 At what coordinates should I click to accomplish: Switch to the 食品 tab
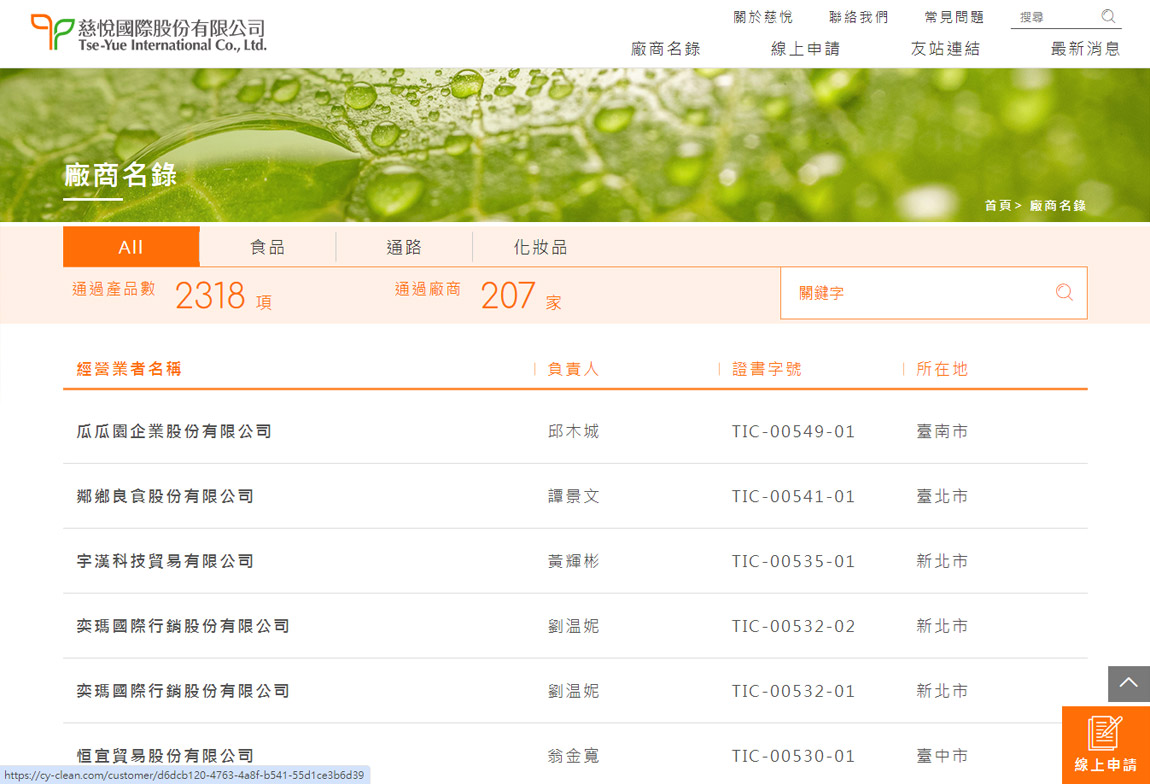coord(267,247)
